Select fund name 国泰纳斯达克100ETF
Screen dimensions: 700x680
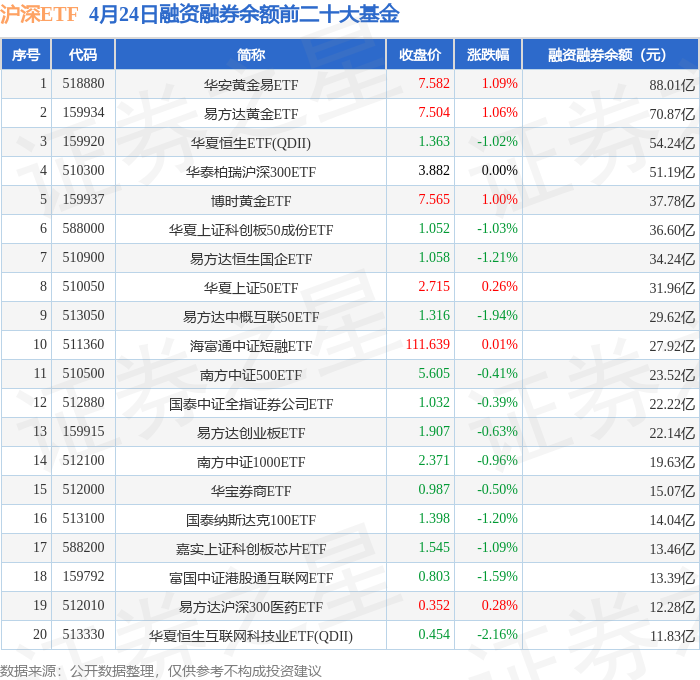pyautogui.click(x=251, y=520)
